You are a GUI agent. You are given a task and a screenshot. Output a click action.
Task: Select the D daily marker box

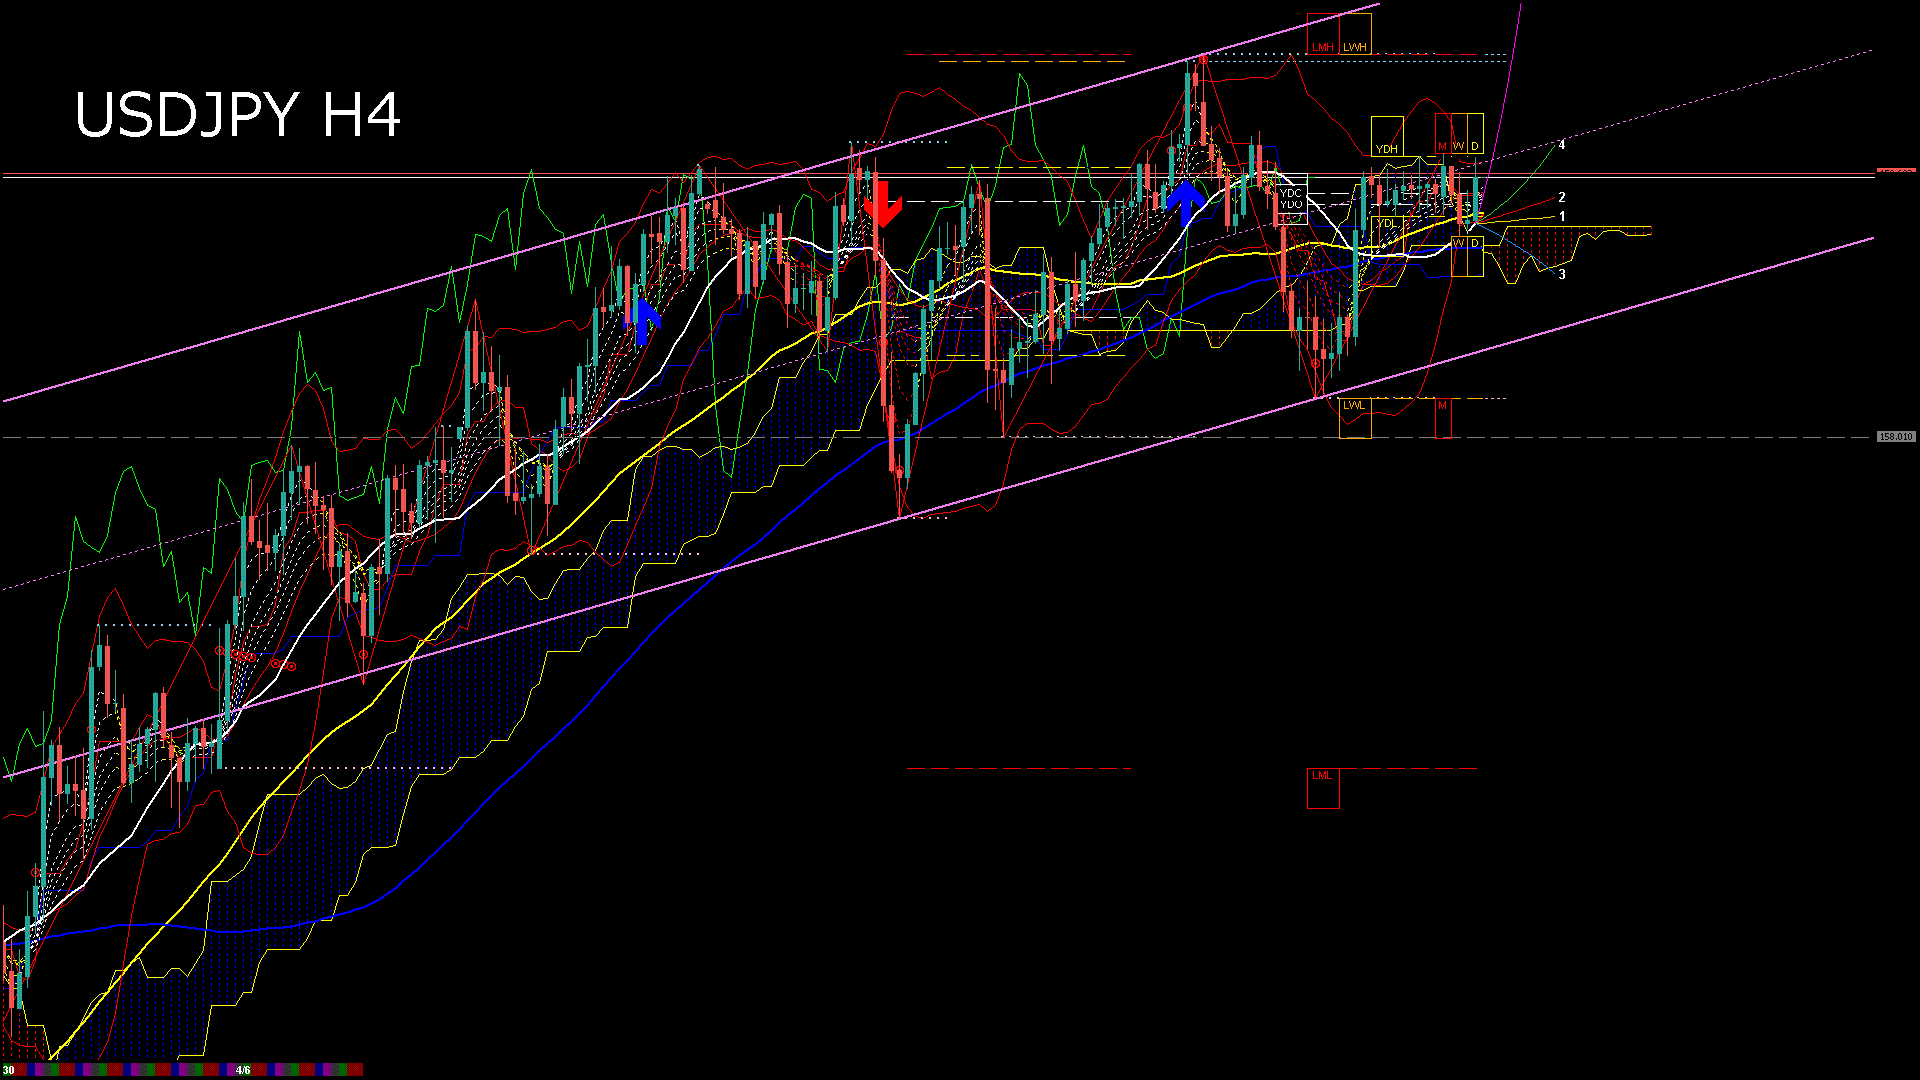click(1475, 146)
